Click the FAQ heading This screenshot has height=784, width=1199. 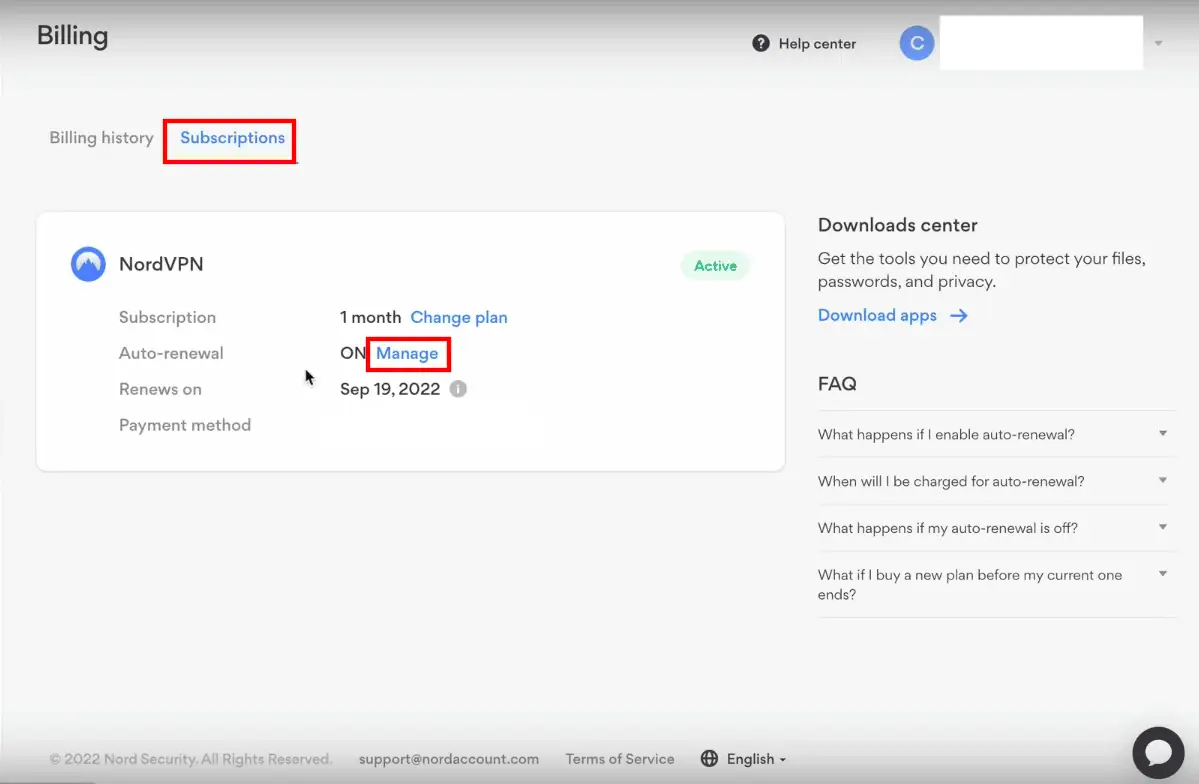[837, 384]
